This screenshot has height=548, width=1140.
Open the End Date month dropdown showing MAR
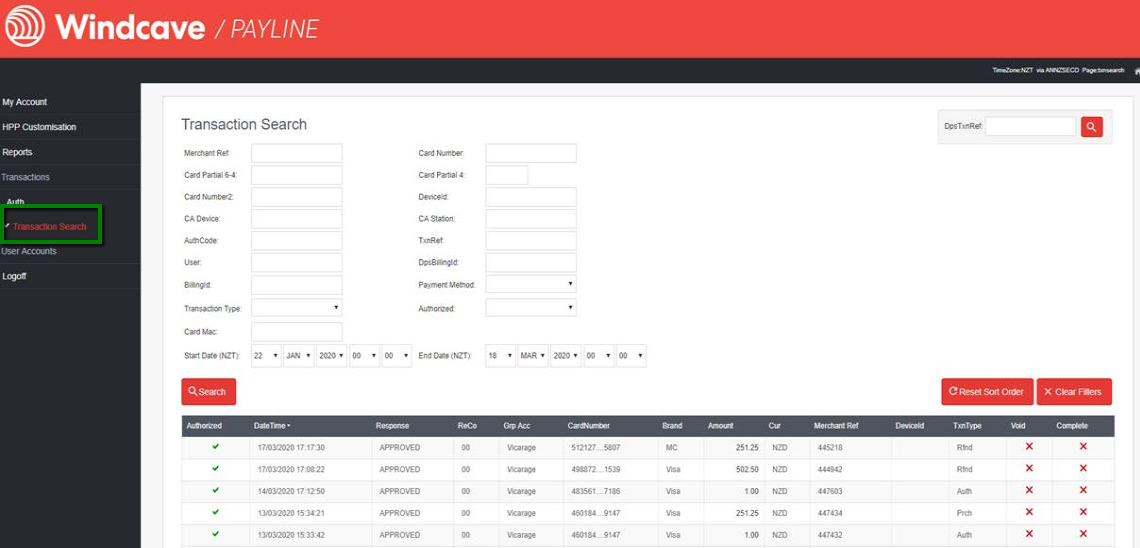(x=533, y=355)
